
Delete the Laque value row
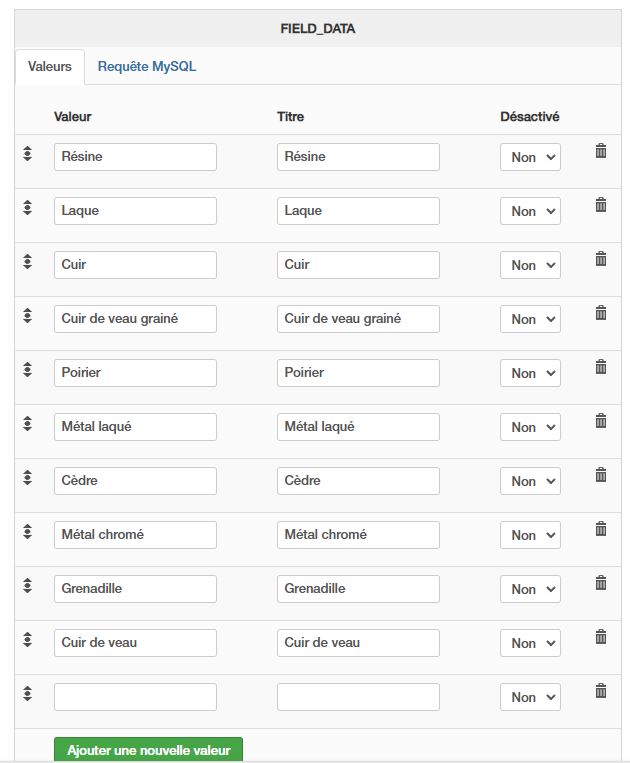point(601,205)
